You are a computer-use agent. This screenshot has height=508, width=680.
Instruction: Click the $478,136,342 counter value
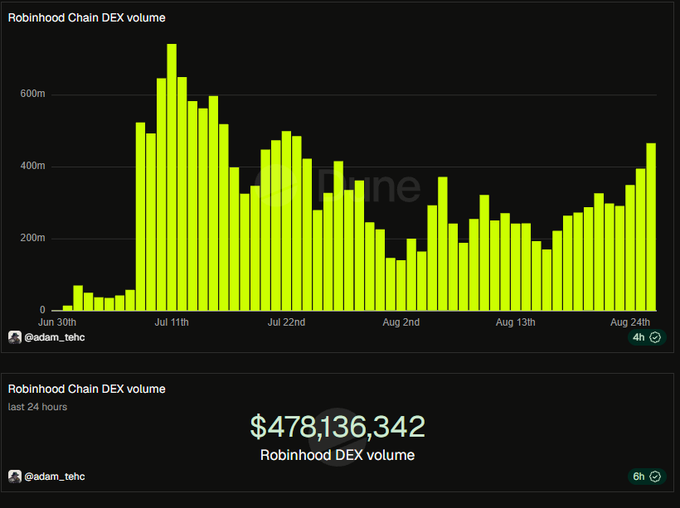click(337, 426)
